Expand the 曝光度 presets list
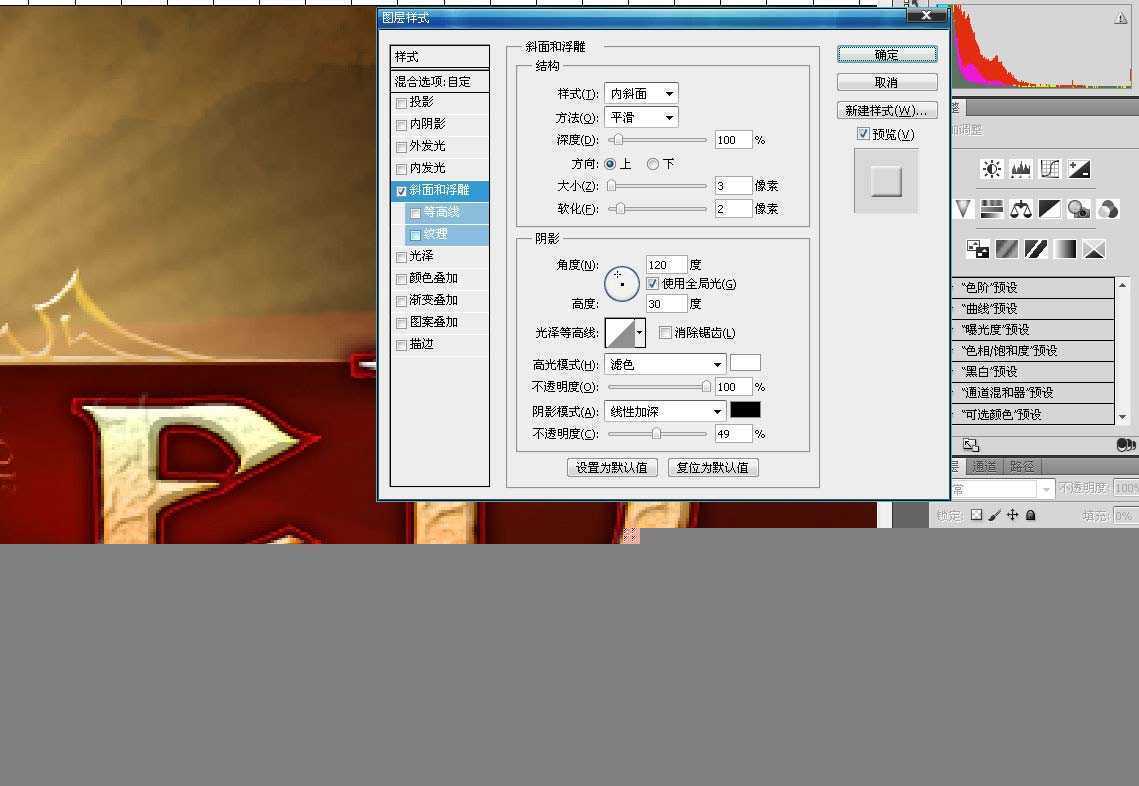This screenshot has height=786, width=1139. (1032, 330)
